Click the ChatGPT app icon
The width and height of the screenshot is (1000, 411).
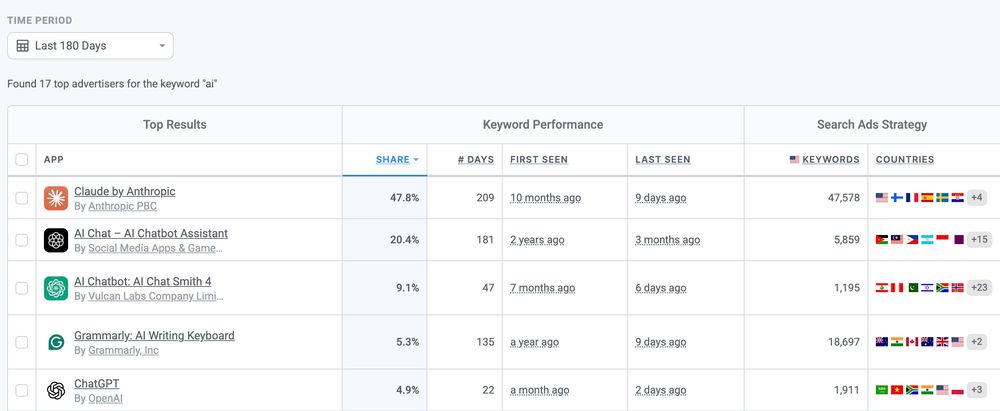56,390
